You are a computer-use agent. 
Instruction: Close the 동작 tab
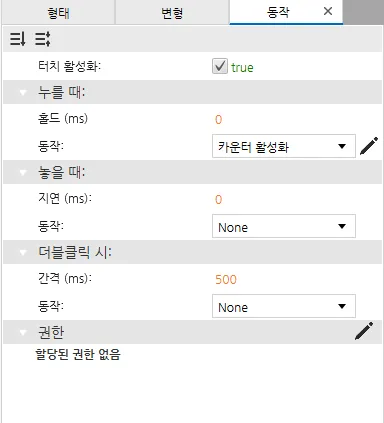pos(328,11)
